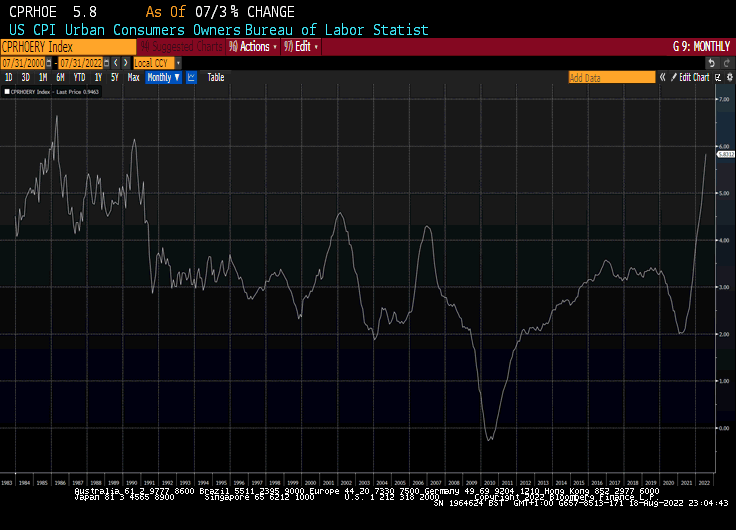
Task: Click the Edit Chart button
Action: point(693,77)
